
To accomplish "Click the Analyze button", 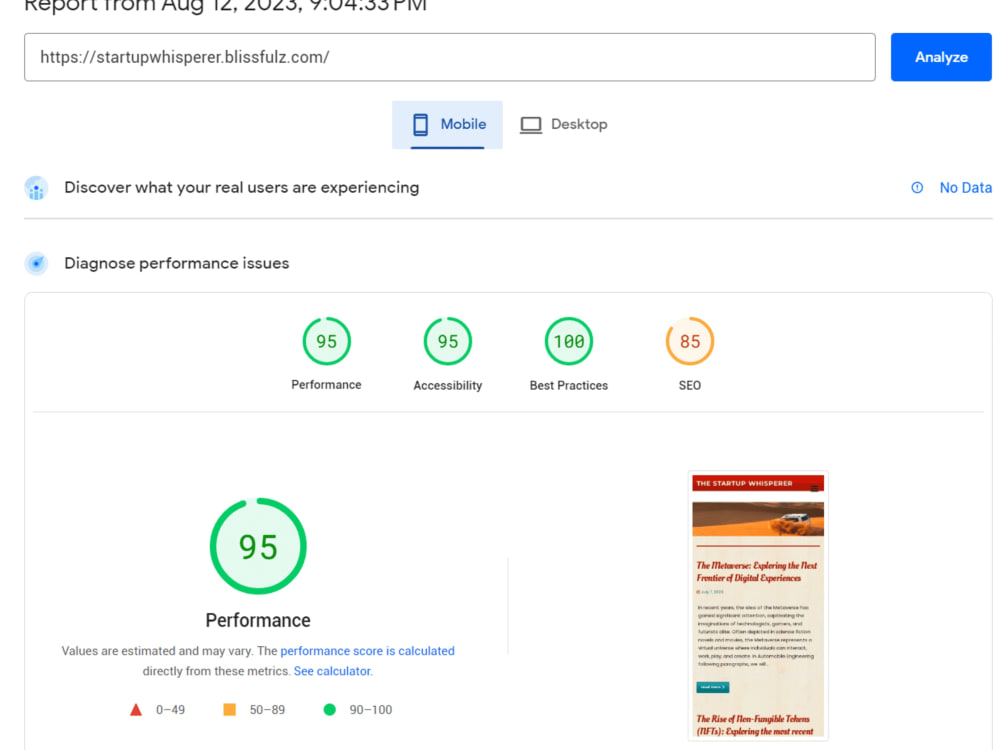I will click(x=941, y=57).
